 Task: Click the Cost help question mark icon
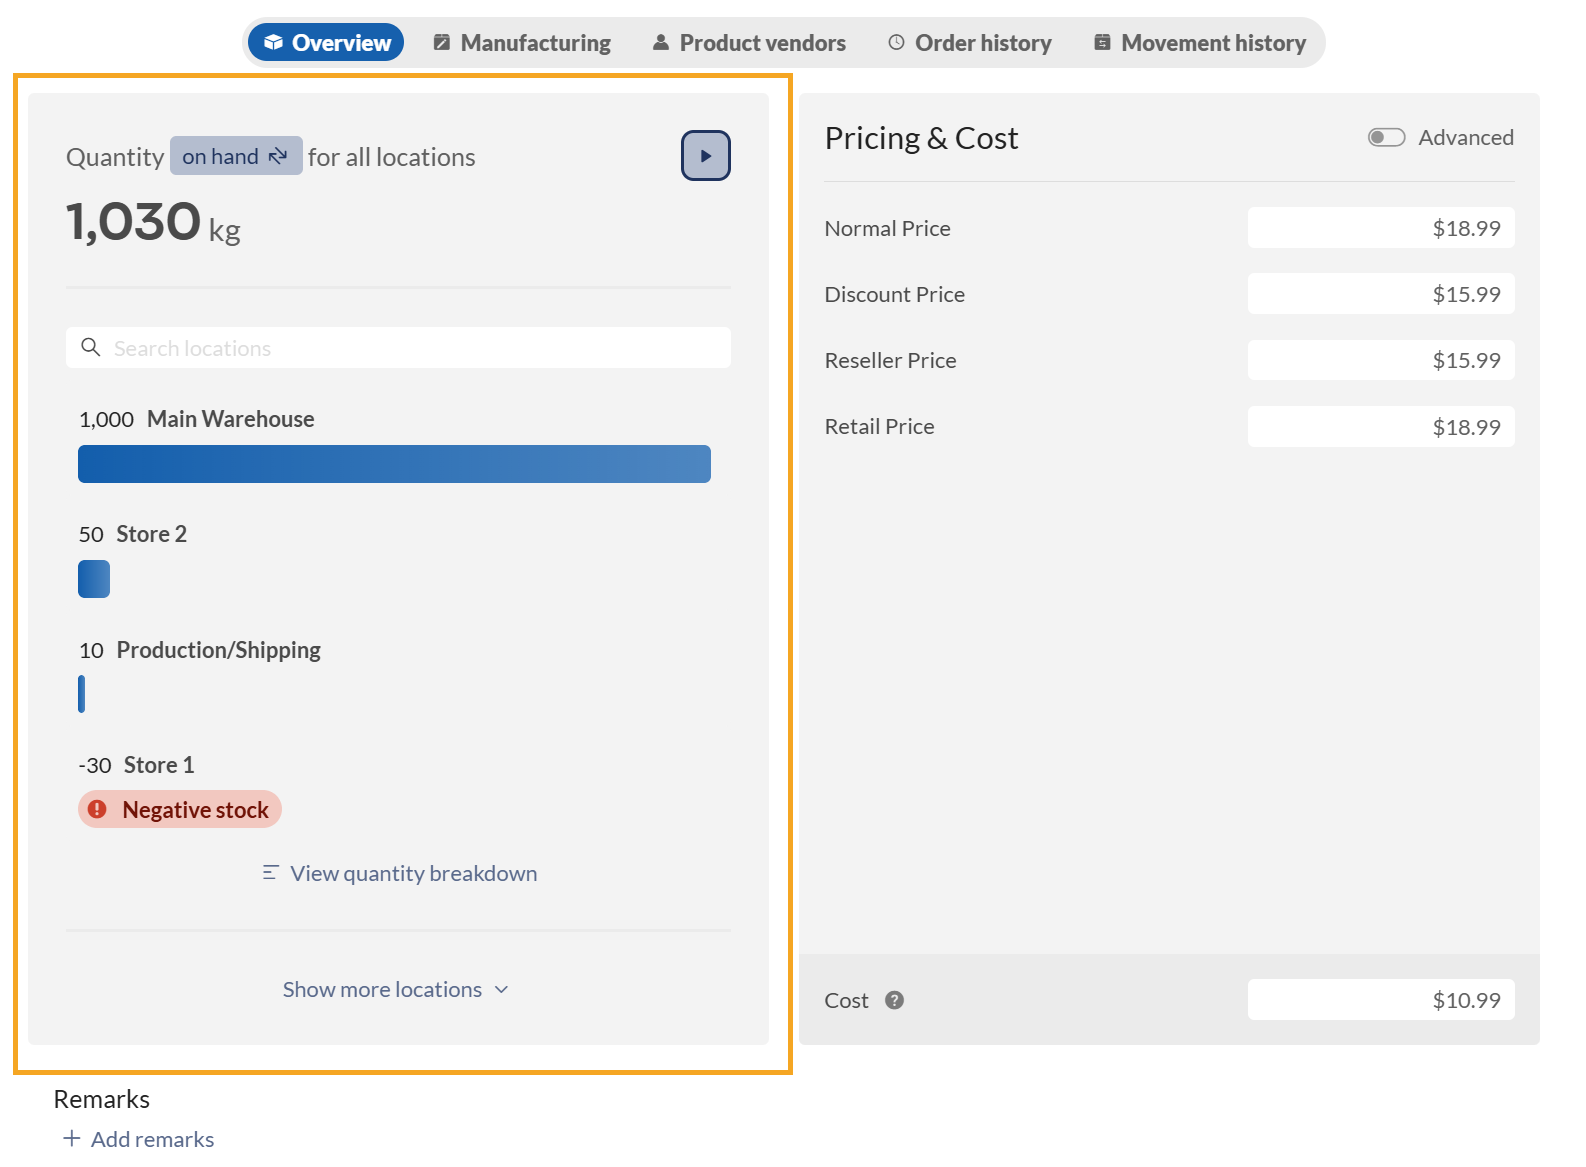click(894, 1000)
